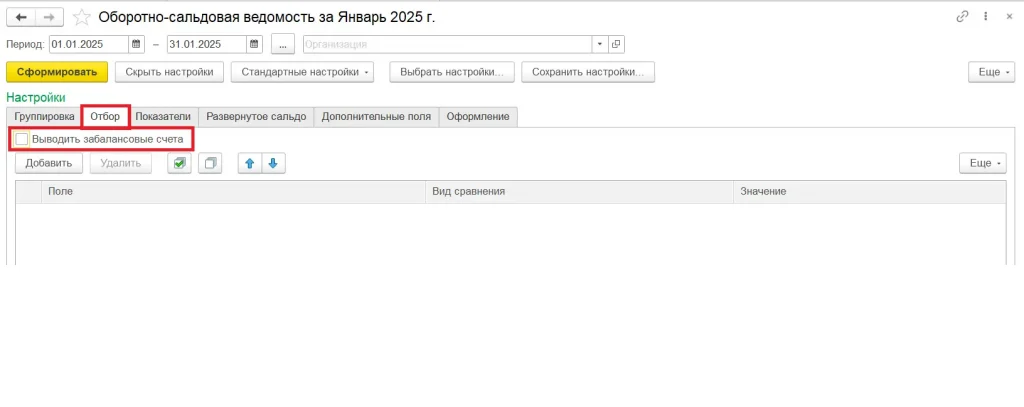Copy link via the chain icon
1024x407 pixels.
pos(961,18)
